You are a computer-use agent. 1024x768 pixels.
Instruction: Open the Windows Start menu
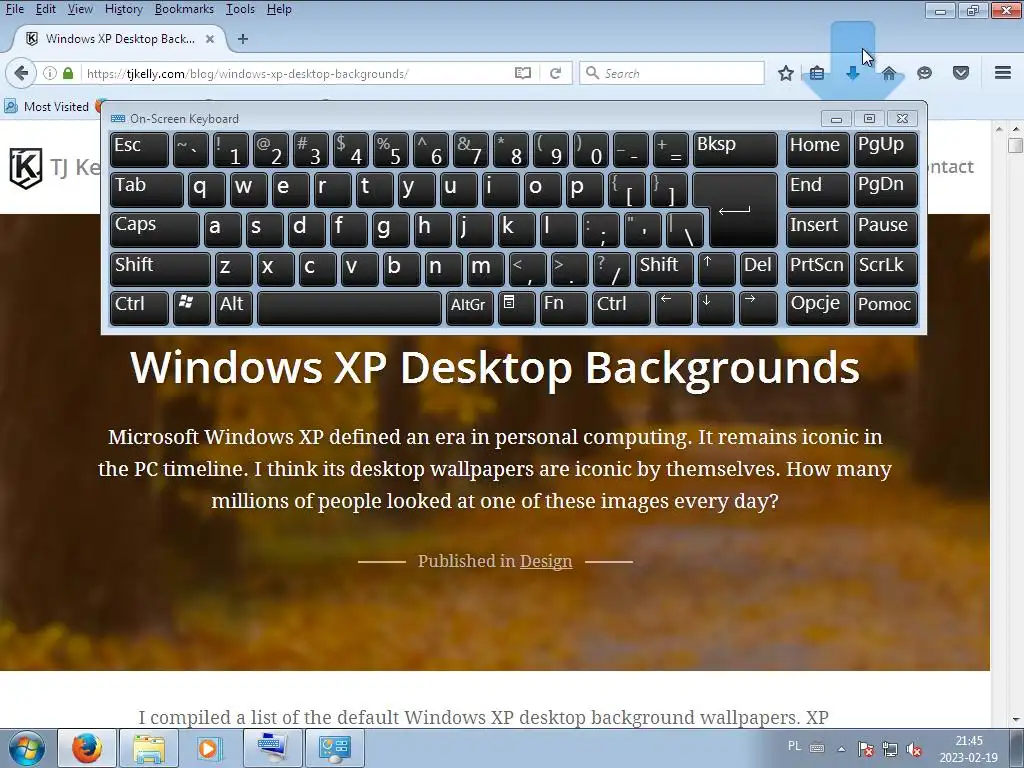point(26,748)
